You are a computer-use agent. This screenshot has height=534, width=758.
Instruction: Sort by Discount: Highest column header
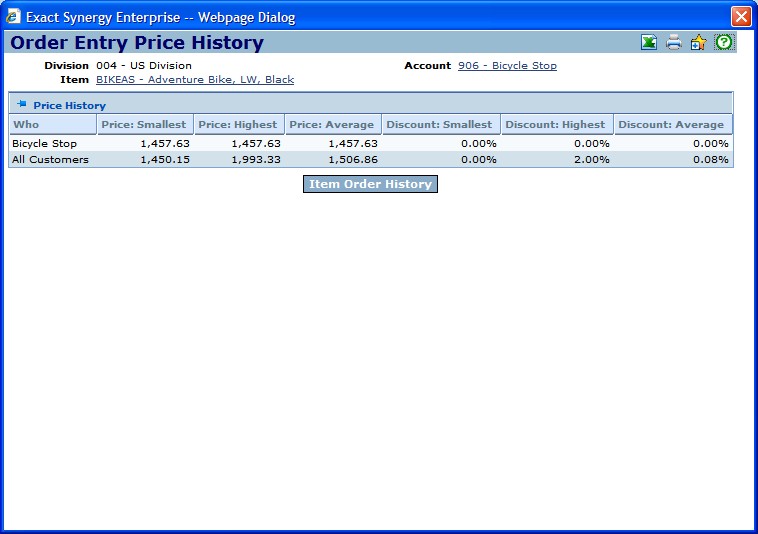pos(555,125)
